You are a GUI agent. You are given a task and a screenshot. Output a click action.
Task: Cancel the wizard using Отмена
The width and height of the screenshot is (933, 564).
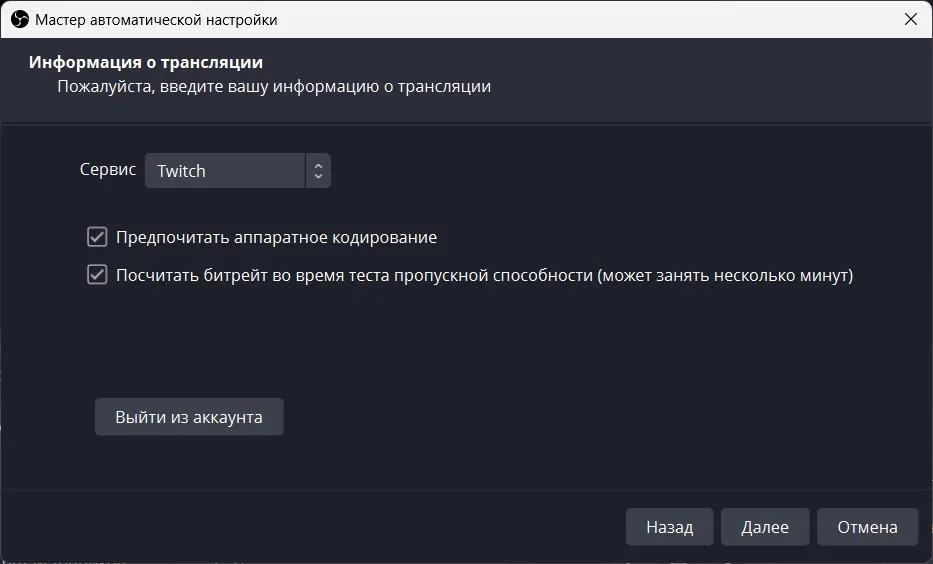868,527
